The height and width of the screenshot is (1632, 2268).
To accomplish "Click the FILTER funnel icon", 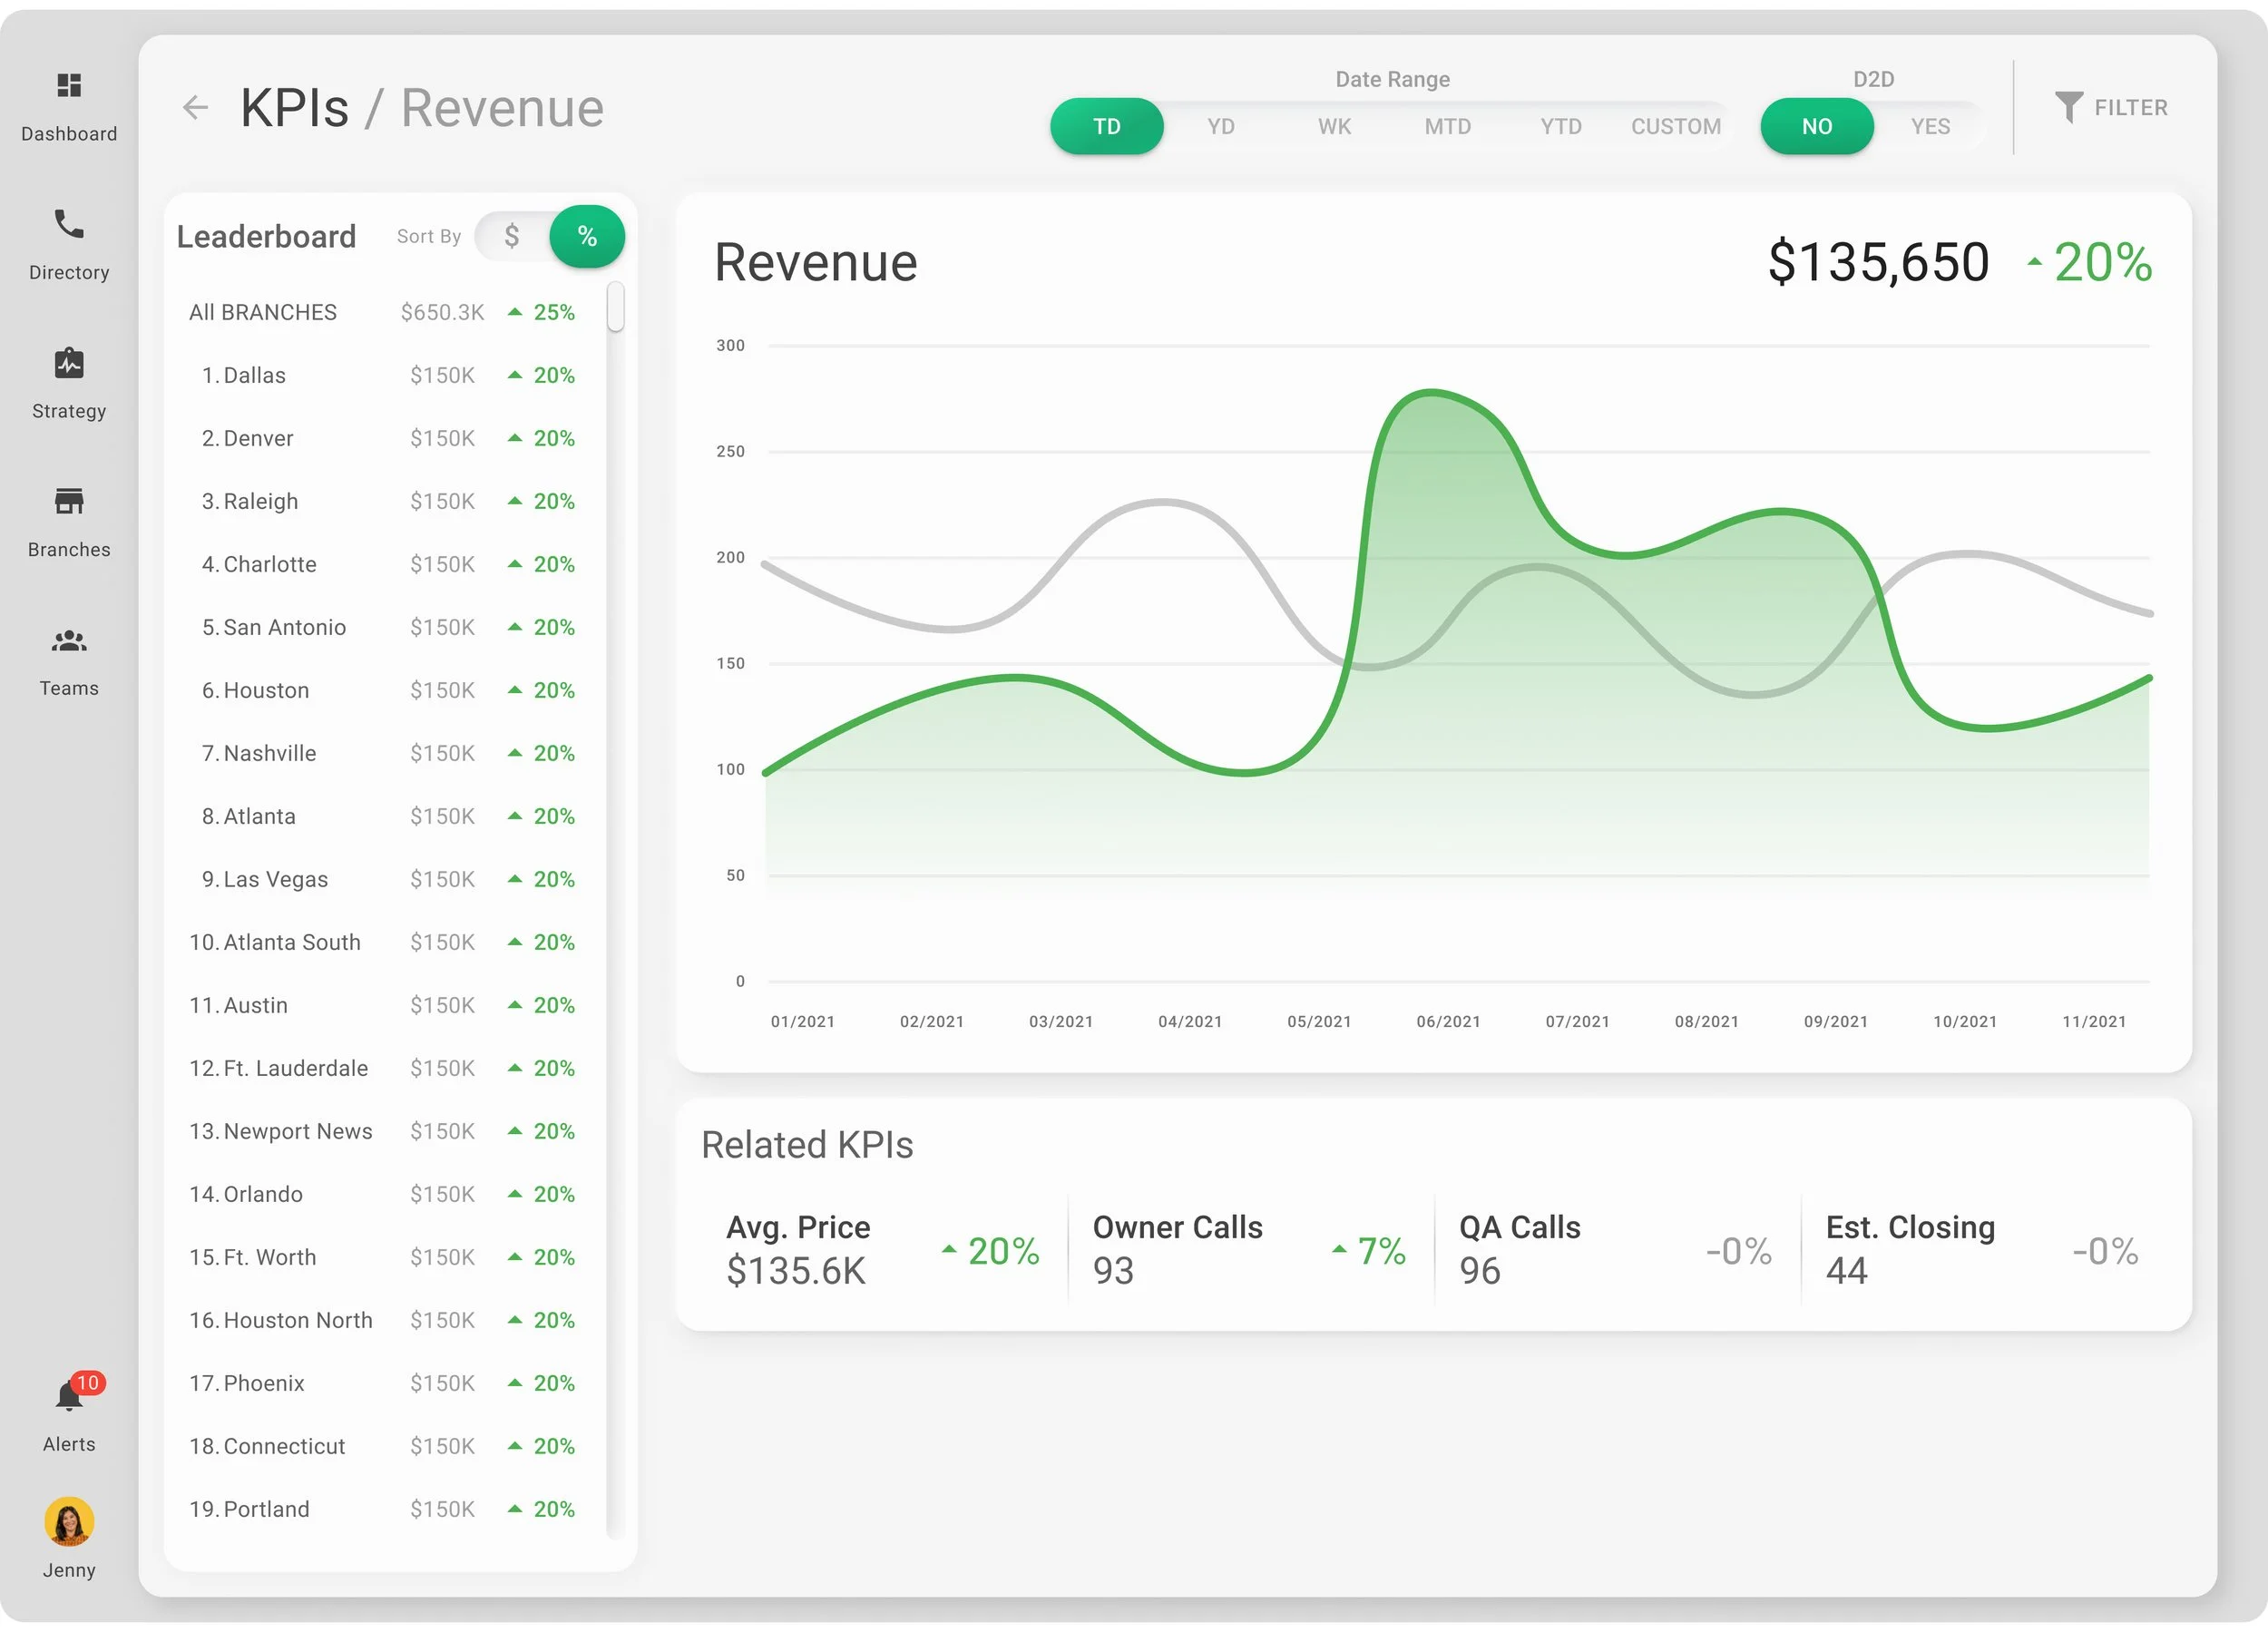I will coord(2068,107).
